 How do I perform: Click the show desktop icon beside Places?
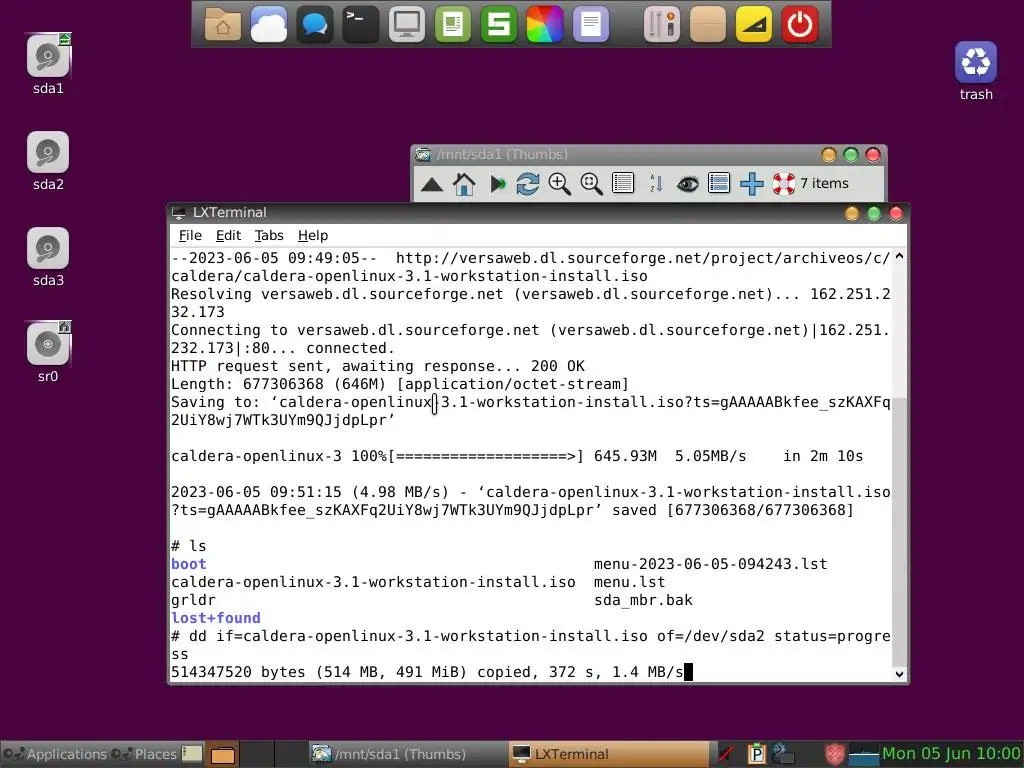(x=192, y=754)
